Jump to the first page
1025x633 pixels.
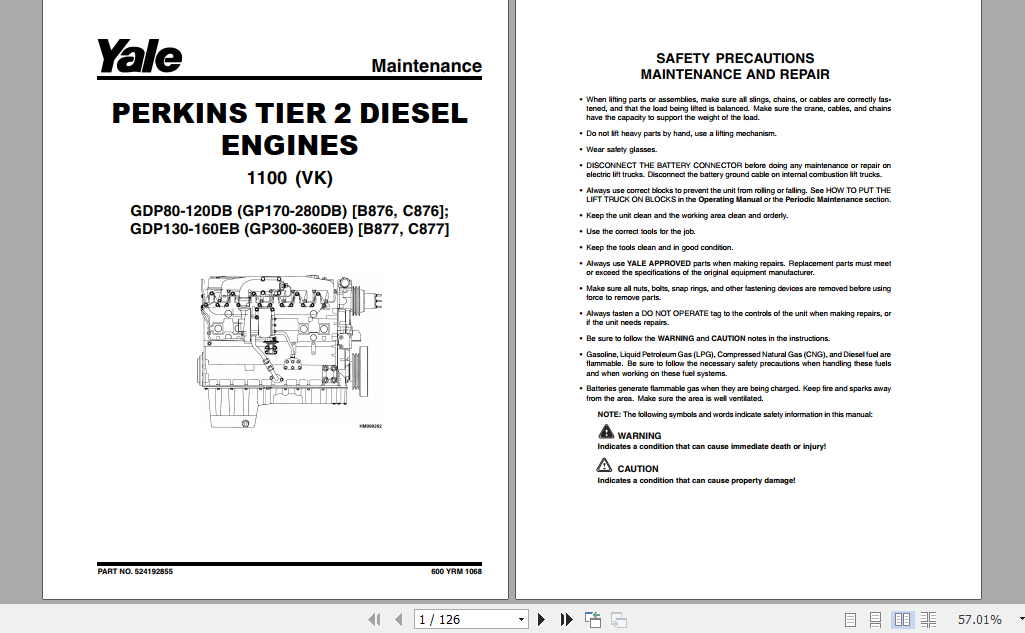tap(375, 619)
